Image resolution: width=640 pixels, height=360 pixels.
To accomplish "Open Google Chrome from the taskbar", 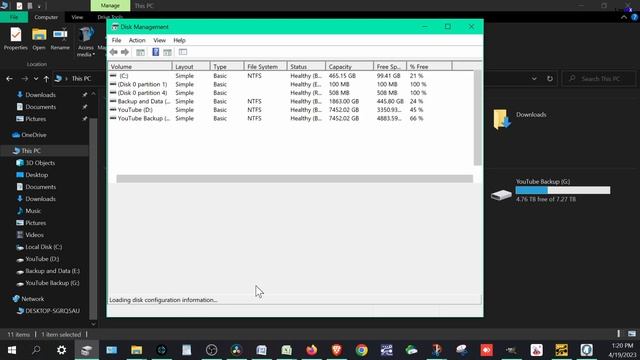I will pos(362,350).
